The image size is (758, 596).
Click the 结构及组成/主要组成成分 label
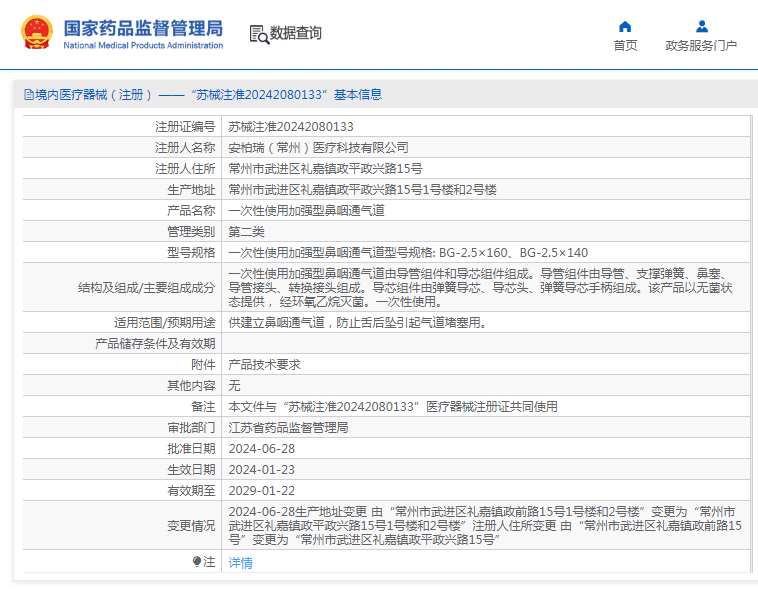[x=146, y=288]
